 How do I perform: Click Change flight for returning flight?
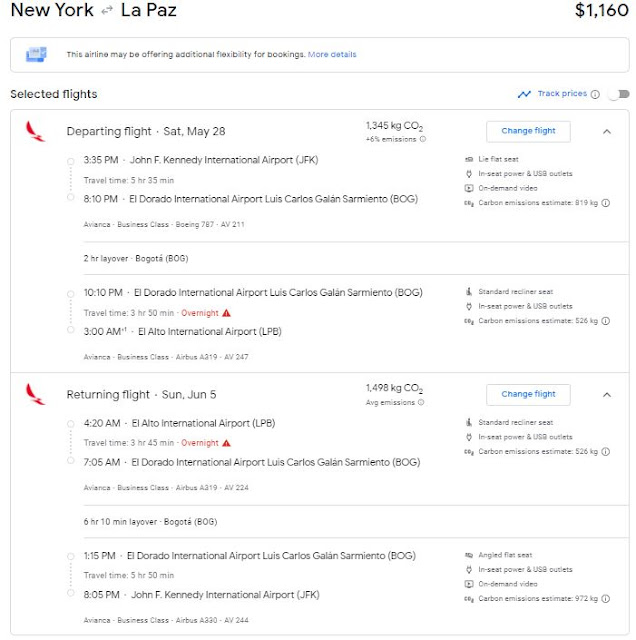(528, 394)
